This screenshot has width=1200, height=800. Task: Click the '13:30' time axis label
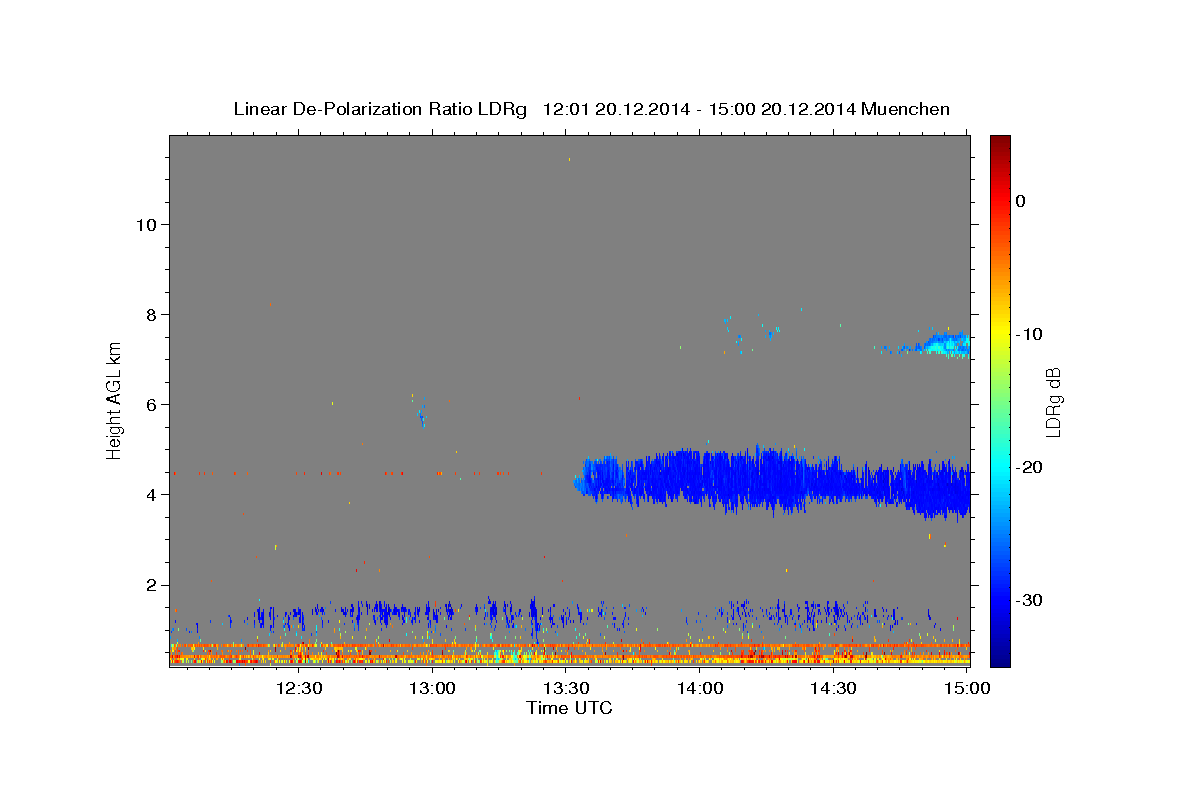566,689
